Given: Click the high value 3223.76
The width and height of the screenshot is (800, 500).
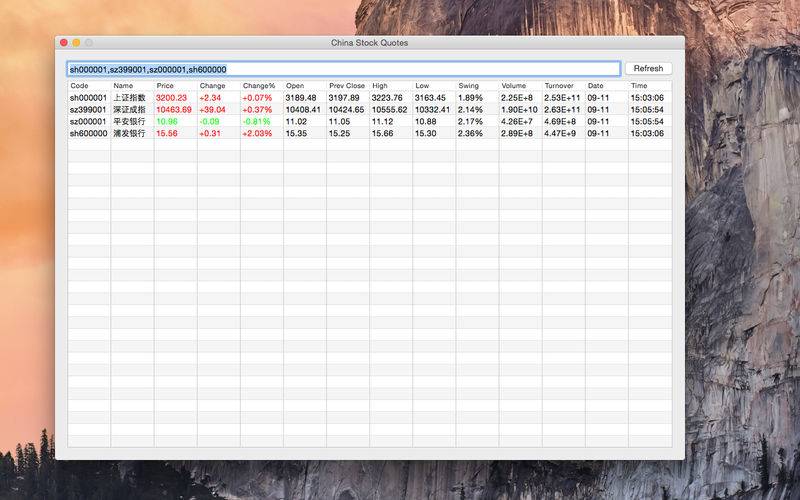Looking at the screenshot, I should click(387, 97).
